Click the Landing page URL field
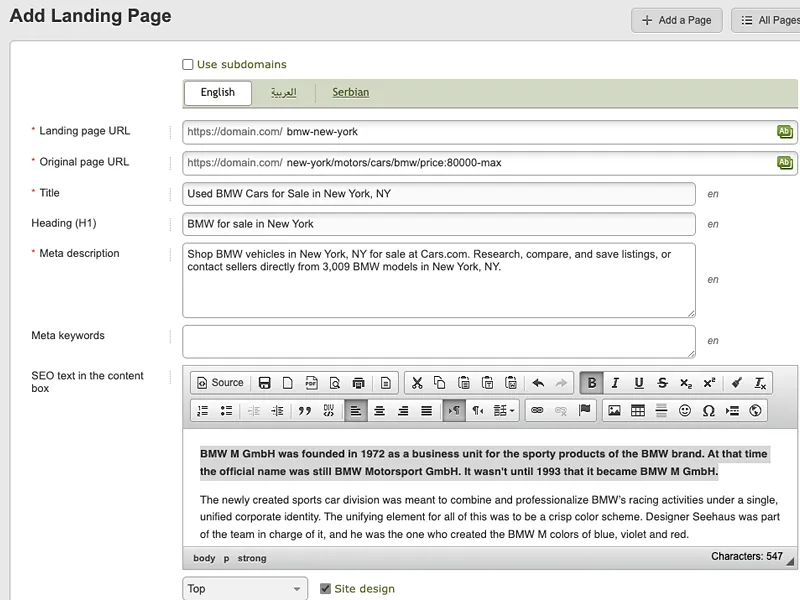Screen dimensions: 800x600 [x=490, y=132]
